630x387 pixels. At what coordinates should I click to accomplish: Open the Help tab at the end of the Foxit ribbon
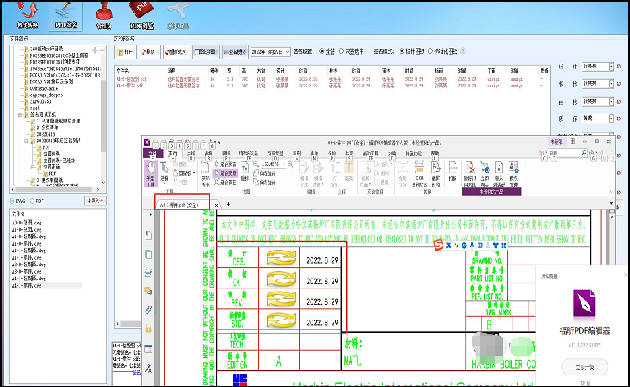click(435, 154)
